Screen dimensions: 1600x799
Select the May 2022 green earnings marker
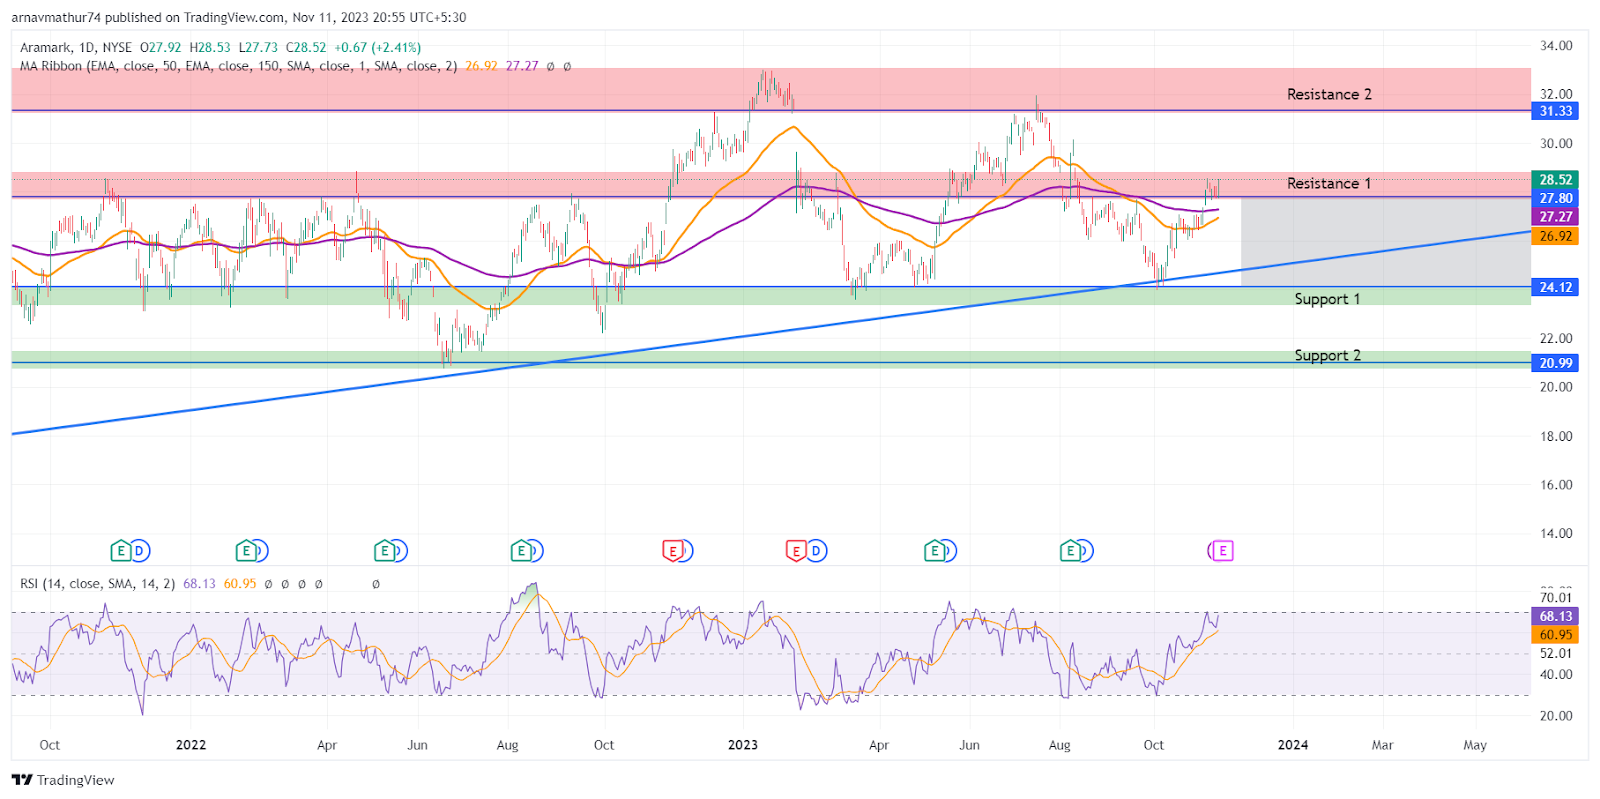coord(385,550)
